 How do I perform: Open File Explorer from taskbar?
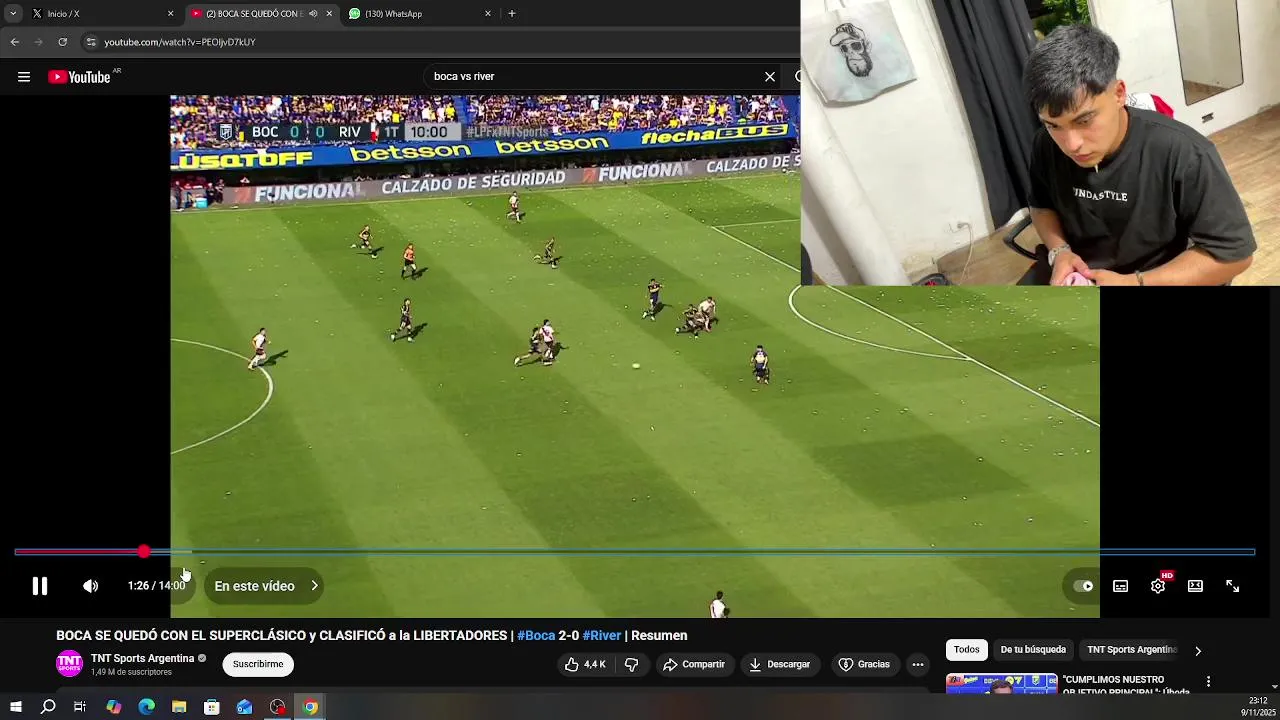click(179, 707)
